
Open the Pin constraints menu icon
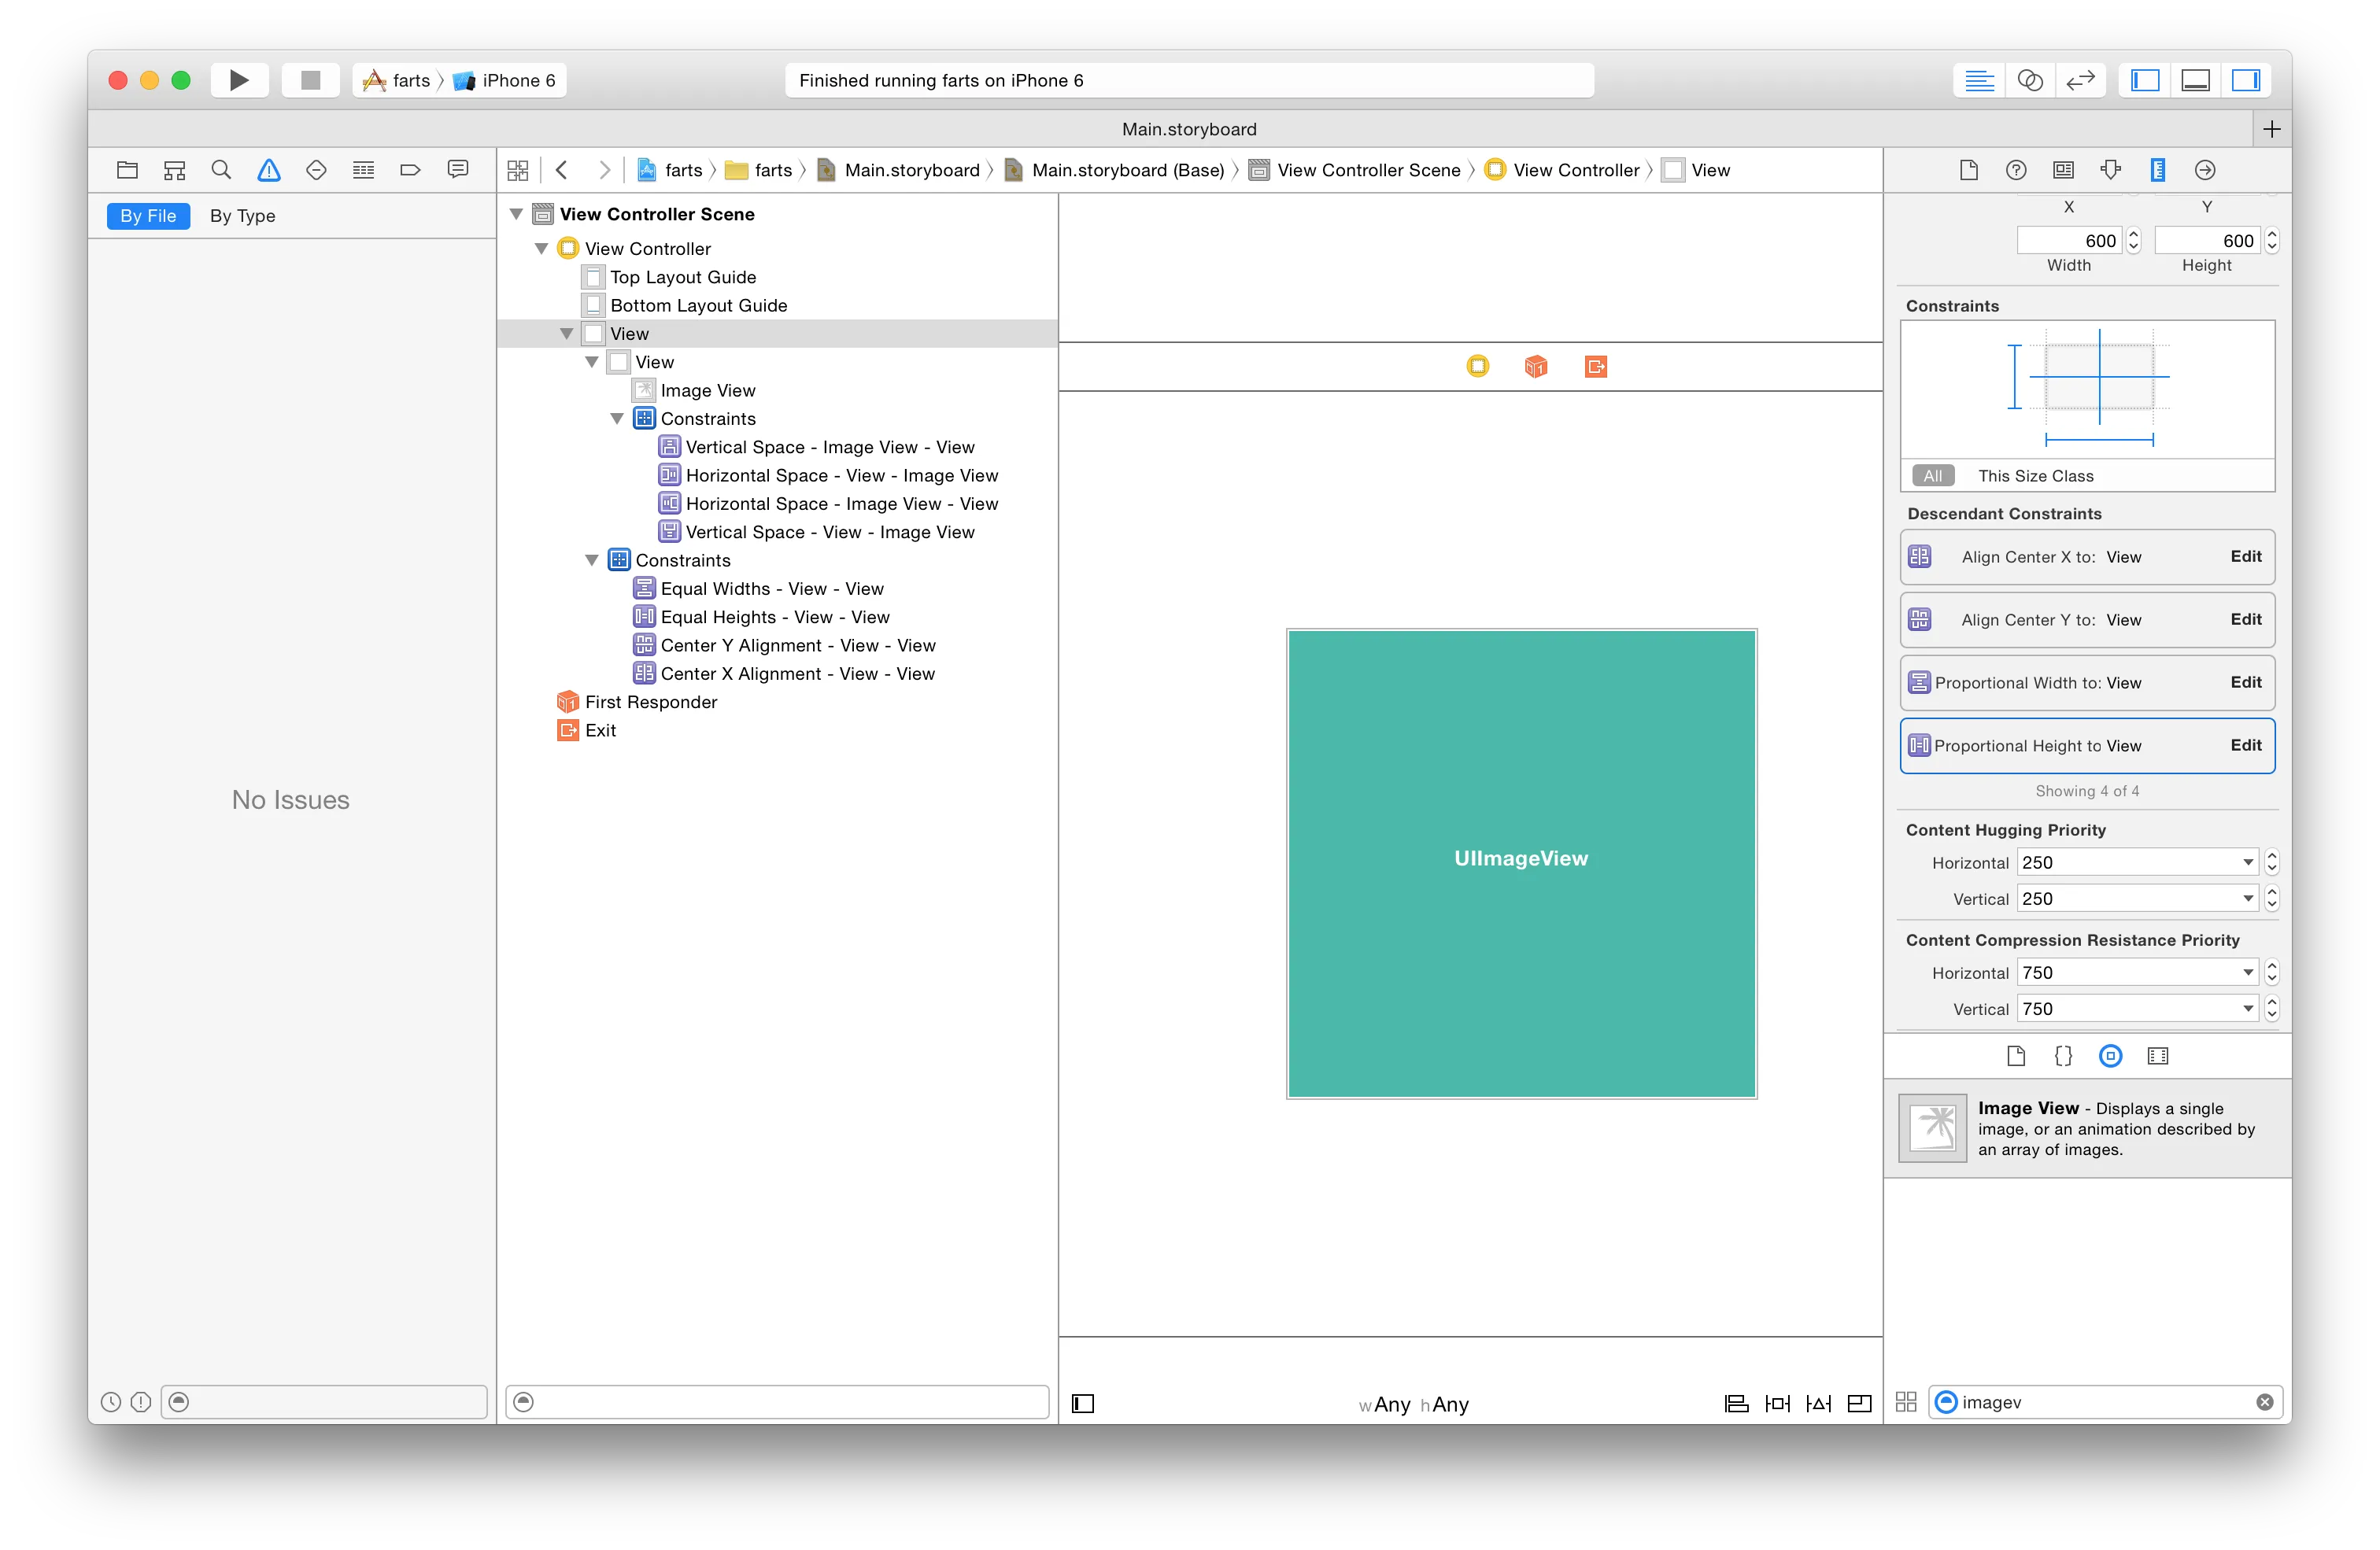tap(1778, 1405)
